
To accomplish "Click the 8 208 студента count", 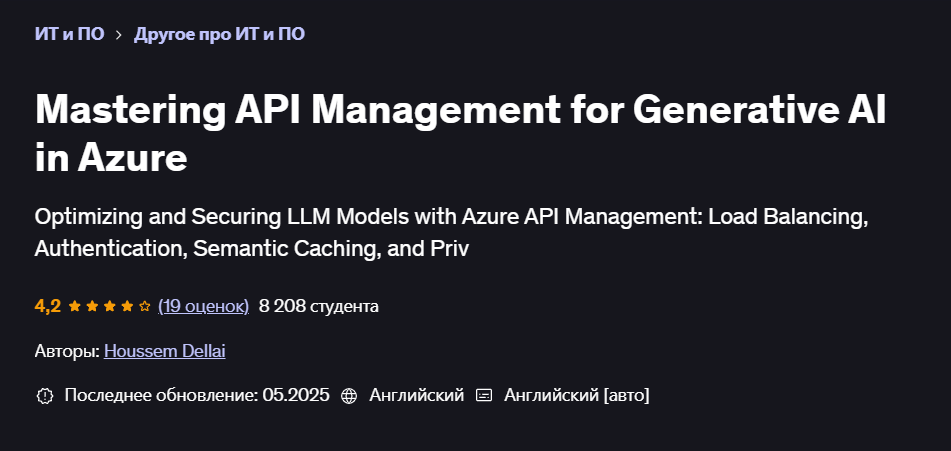I will pyautogui.click(x=318, y=306).
